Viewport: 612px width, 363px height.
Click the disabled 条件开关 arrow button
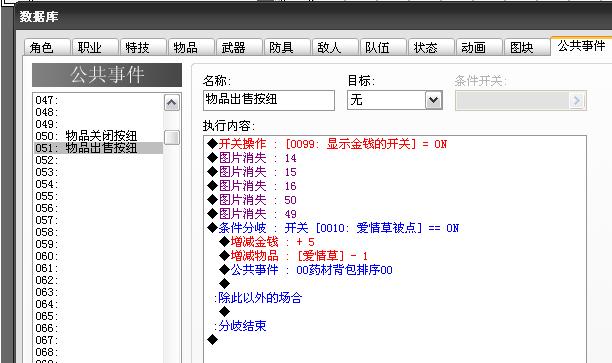point(576,101)
